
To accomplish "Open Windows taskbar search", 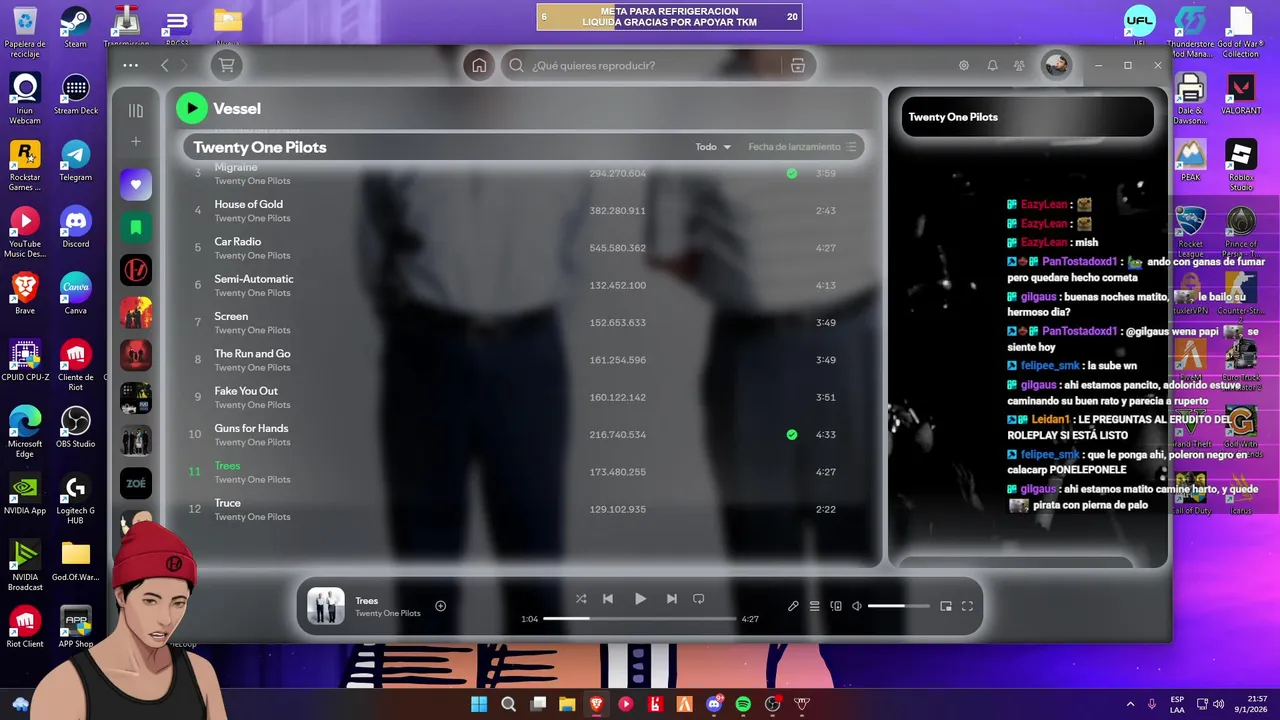I will pos(508,704).
